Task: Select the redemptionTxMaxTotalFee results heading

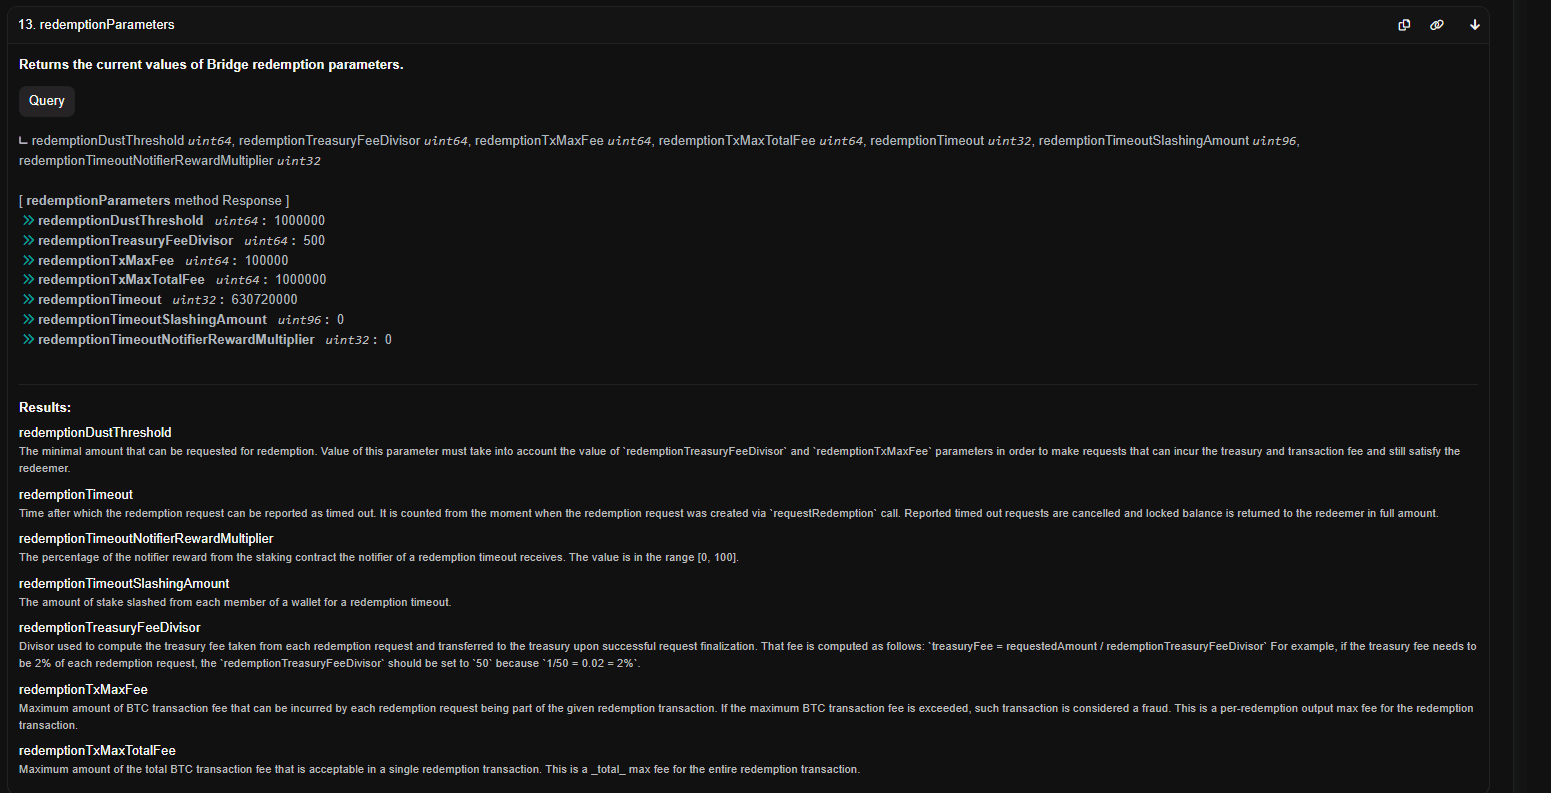Action: (x=97, y=751)
